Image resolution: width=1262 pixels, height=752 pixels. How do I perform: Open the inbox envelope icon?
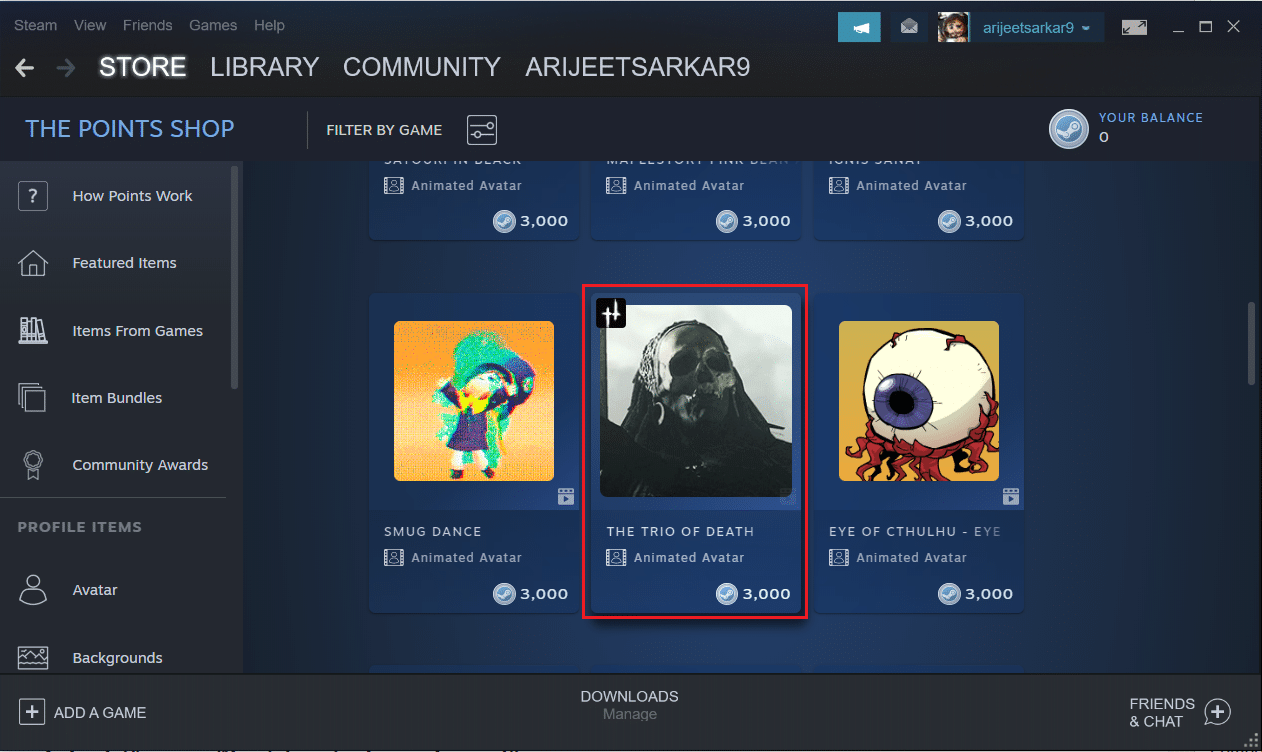[x=908, y=27]
